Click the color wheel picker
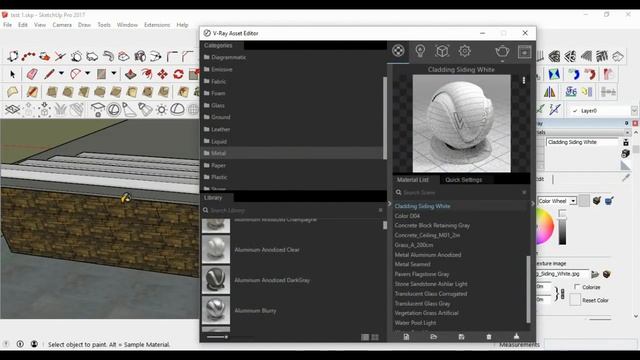640x360 pixels. pyautogui.click(x=545, y=226)
